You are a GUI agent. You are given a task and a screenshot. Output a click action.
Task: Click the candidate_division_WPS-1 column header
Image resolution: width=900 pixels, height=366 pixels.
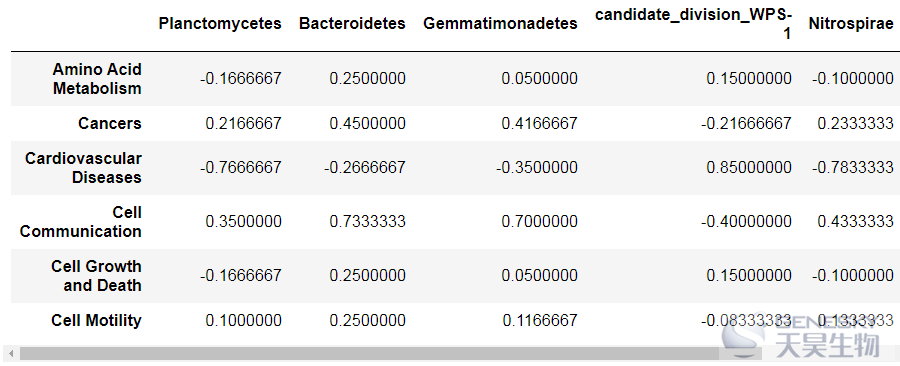click(x=693, y=24)
